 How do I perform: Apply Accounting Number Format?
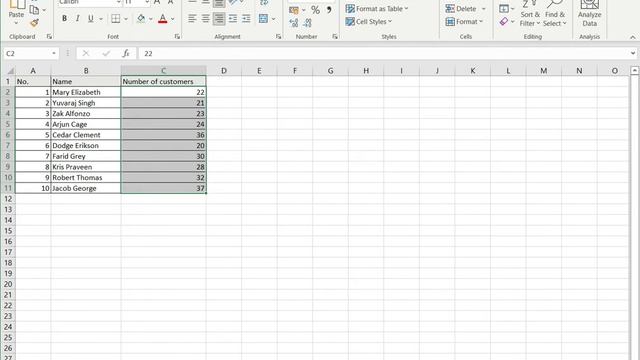pyautogui.click(x=294, y=10)
